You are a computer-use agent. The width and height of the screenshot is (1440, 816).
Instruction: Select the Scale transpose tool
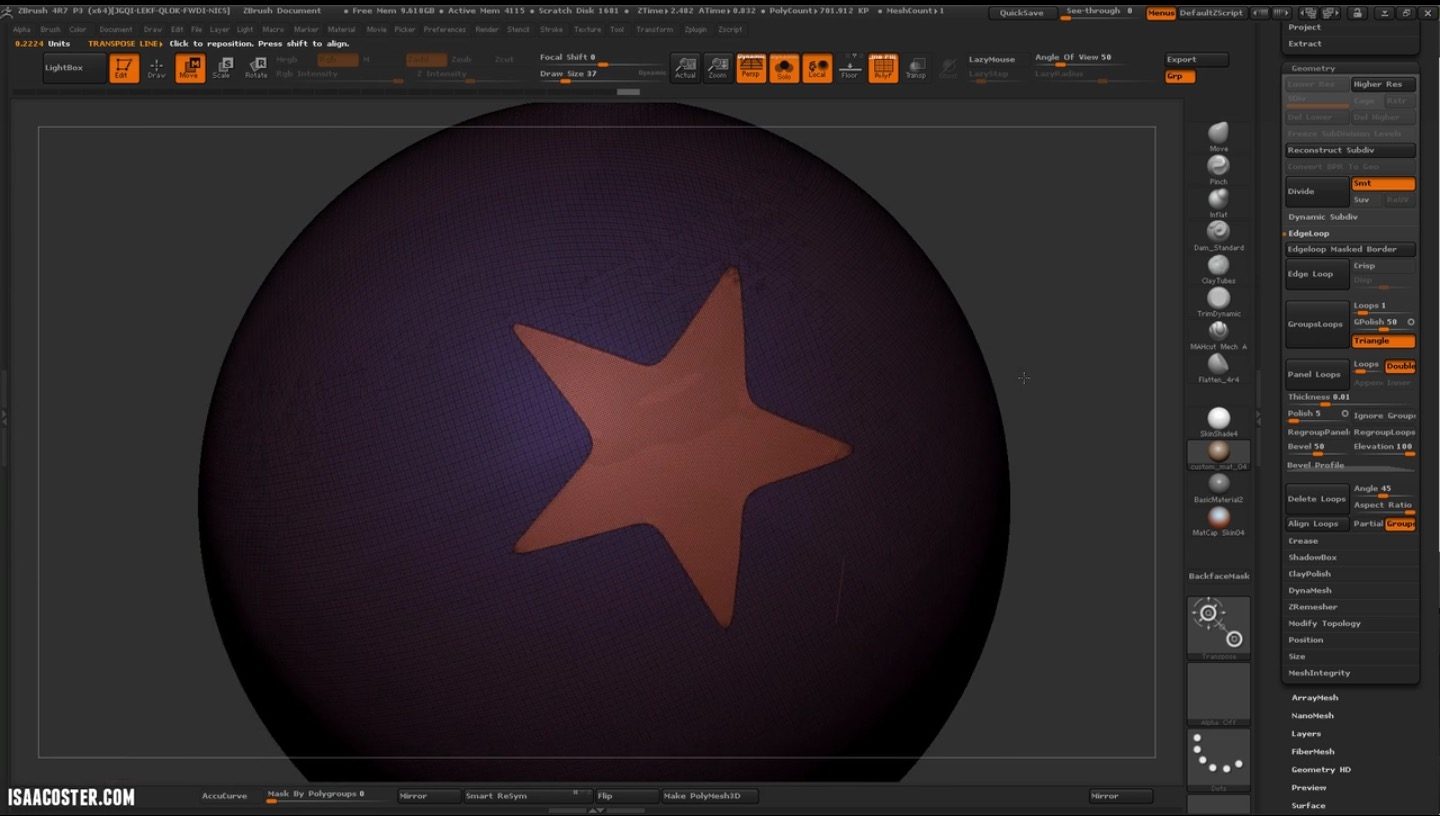[223, 69]
